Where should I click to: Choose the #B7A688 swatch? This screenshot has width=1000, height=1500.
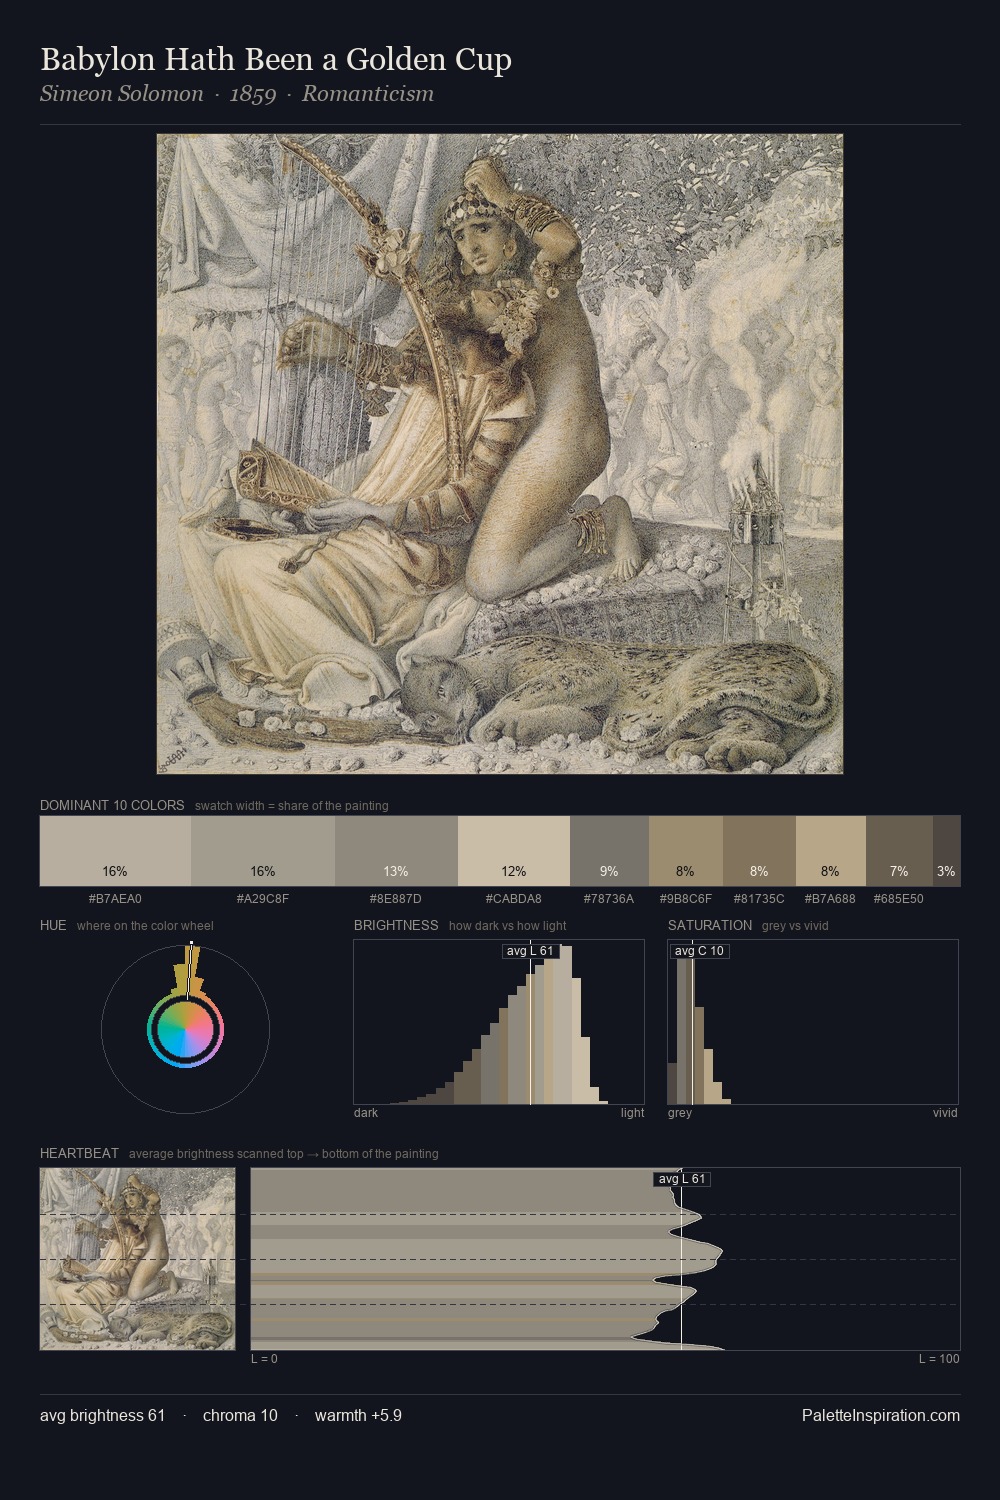(x=831, y=851)
